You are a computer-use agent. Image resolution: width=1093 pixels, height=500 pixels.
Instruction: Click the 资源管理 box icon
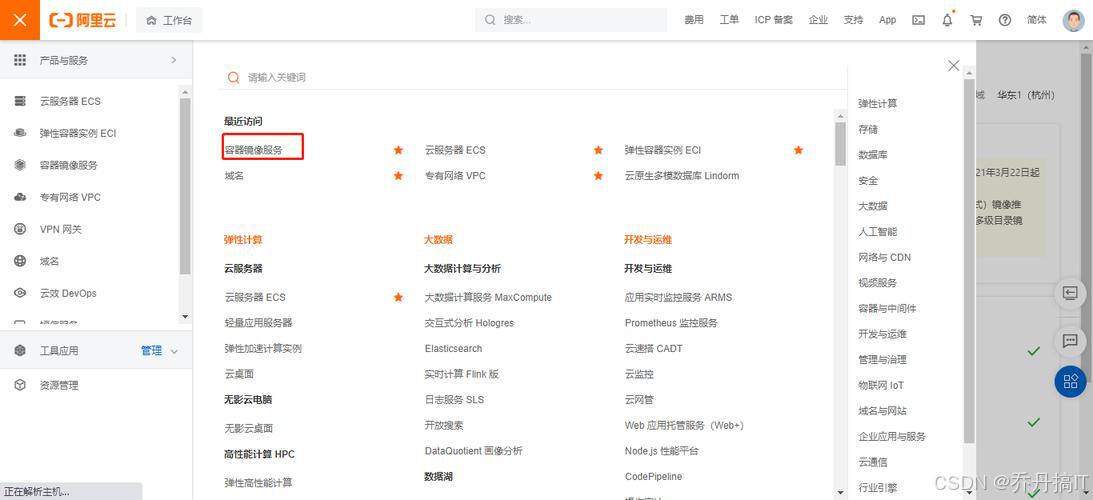20,385
